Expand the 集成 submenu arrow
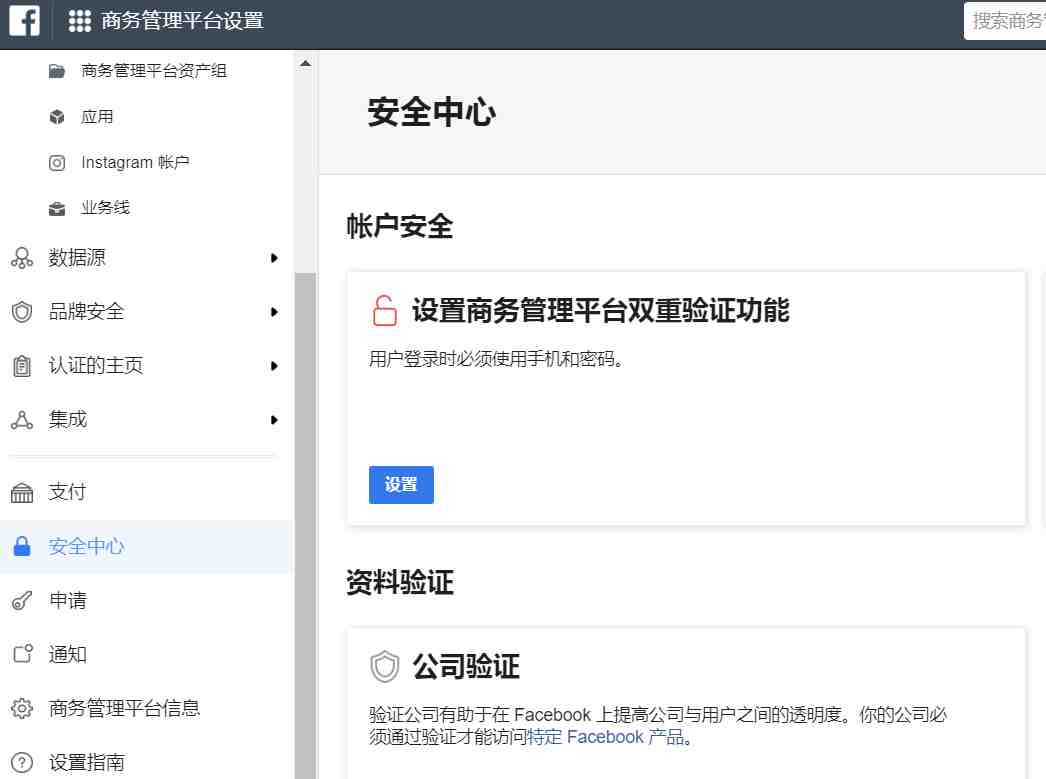The height and width of the screenshot is (779, 1046). (x=274, y=420)
